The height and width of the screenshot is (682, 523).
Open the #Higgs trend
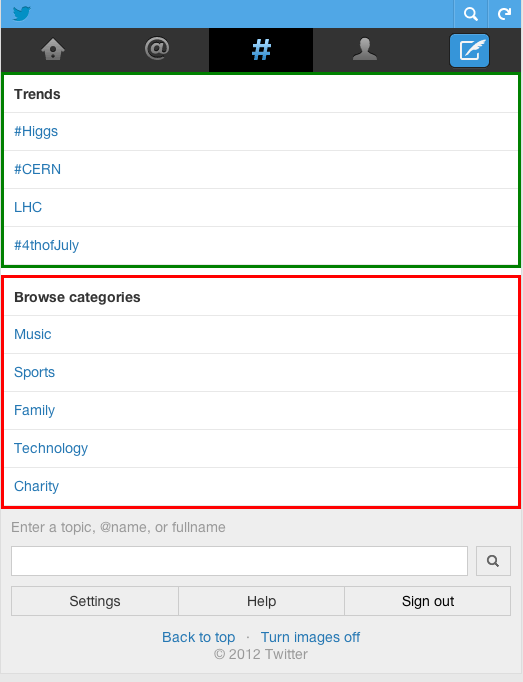pyautogui.click(x=36, y=131)
